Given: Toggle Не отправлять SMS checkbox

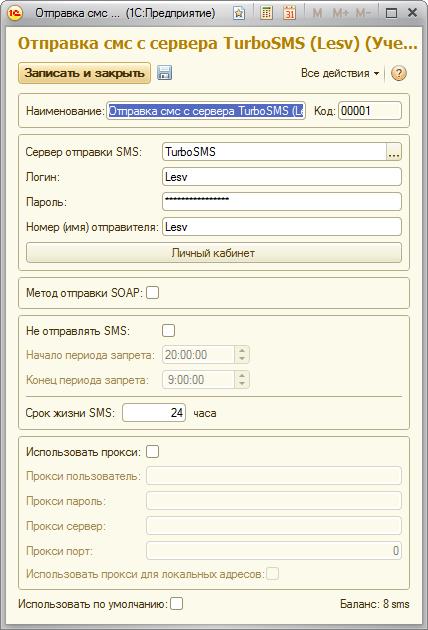Looking at the screenshot, I should [168, 331].
